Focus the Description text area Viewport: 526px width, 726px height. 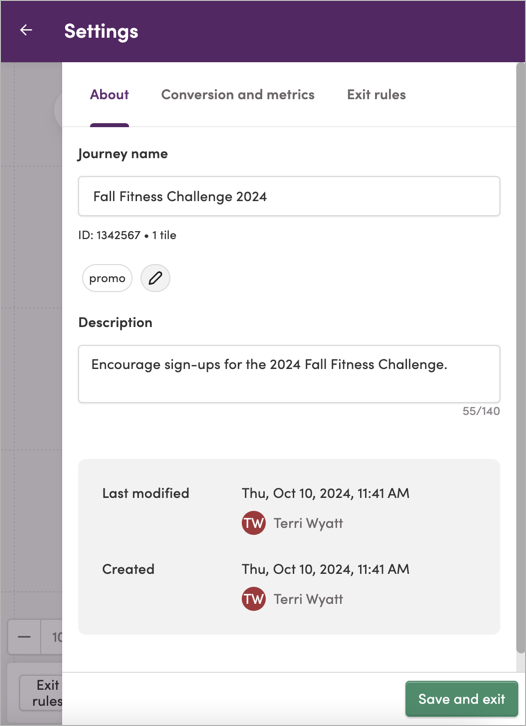point(289,374)
